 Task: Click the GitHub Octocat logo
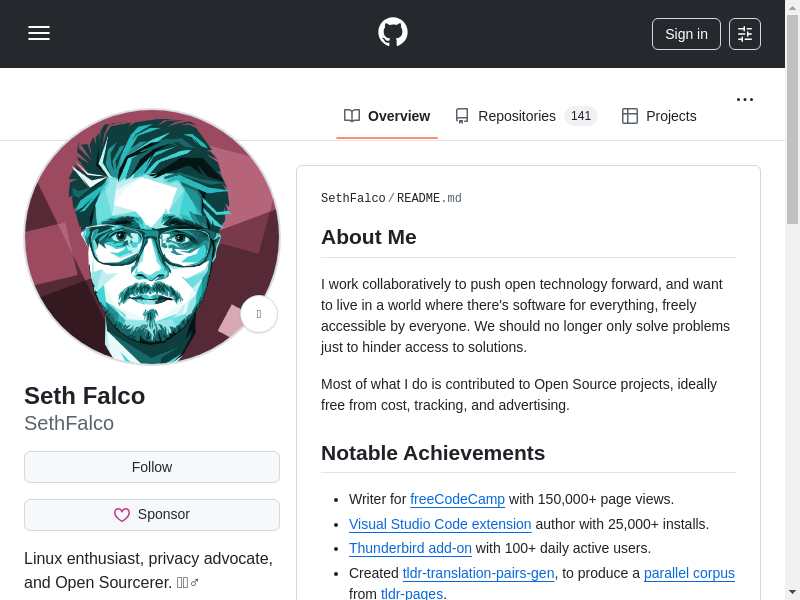(x=392, y=32)
